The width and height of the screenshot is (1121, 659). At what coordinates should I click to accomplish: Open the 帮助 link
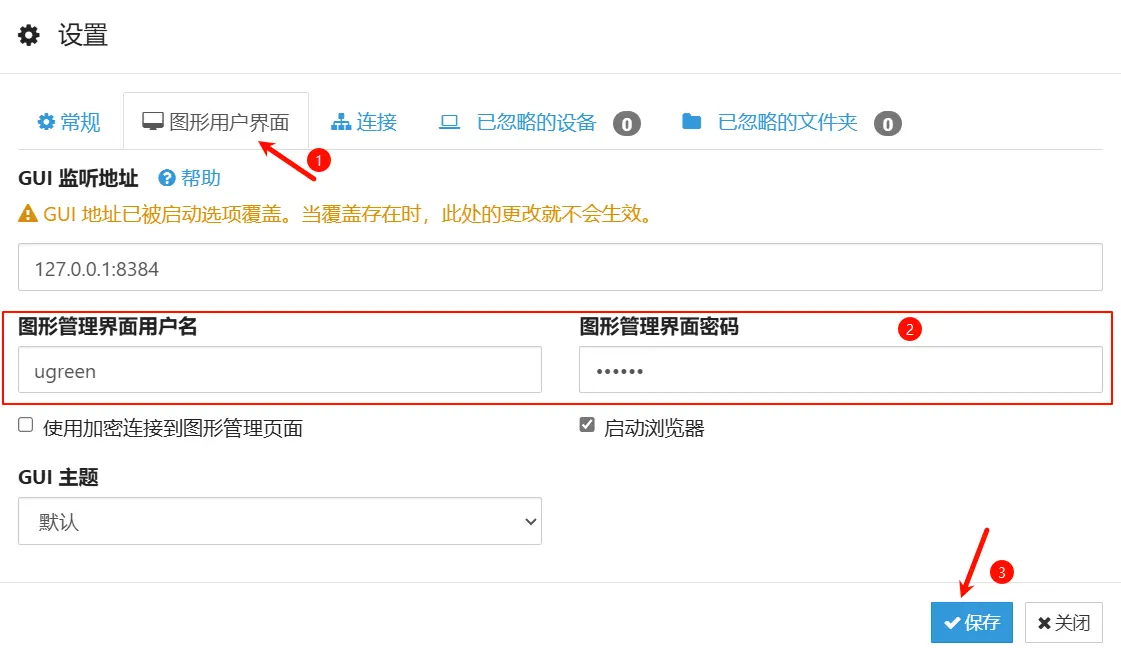[x=200, y=178]
